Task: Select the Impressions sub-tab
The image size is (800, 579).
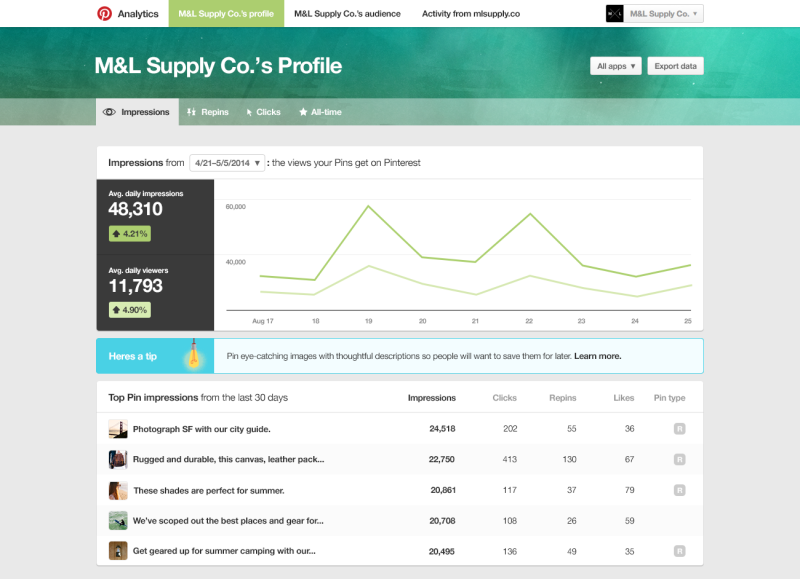Action: 137,112
